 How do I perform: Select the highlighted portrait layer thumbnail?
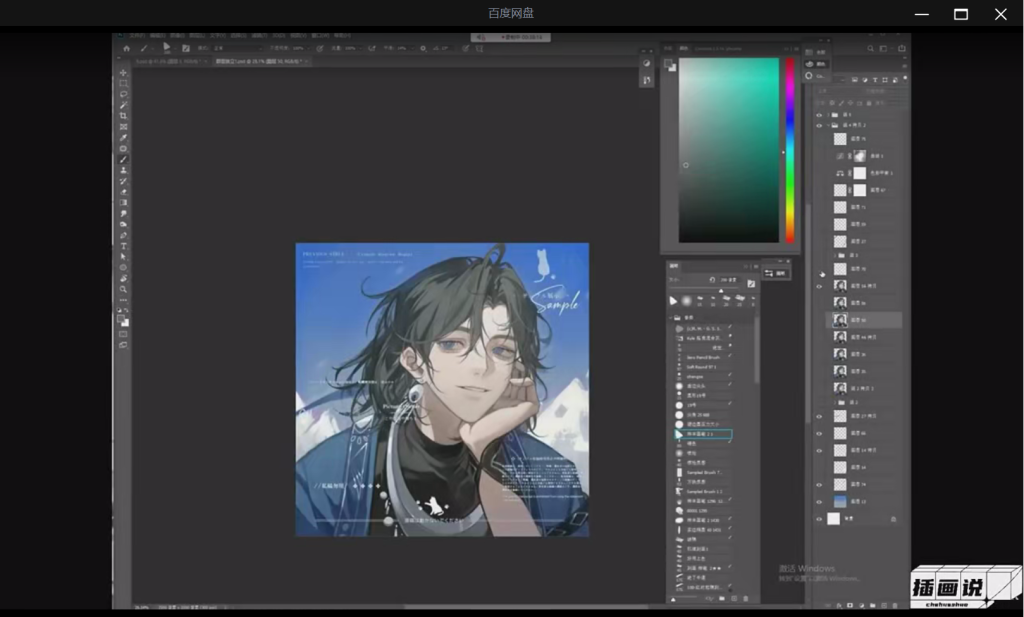point(841,320)
